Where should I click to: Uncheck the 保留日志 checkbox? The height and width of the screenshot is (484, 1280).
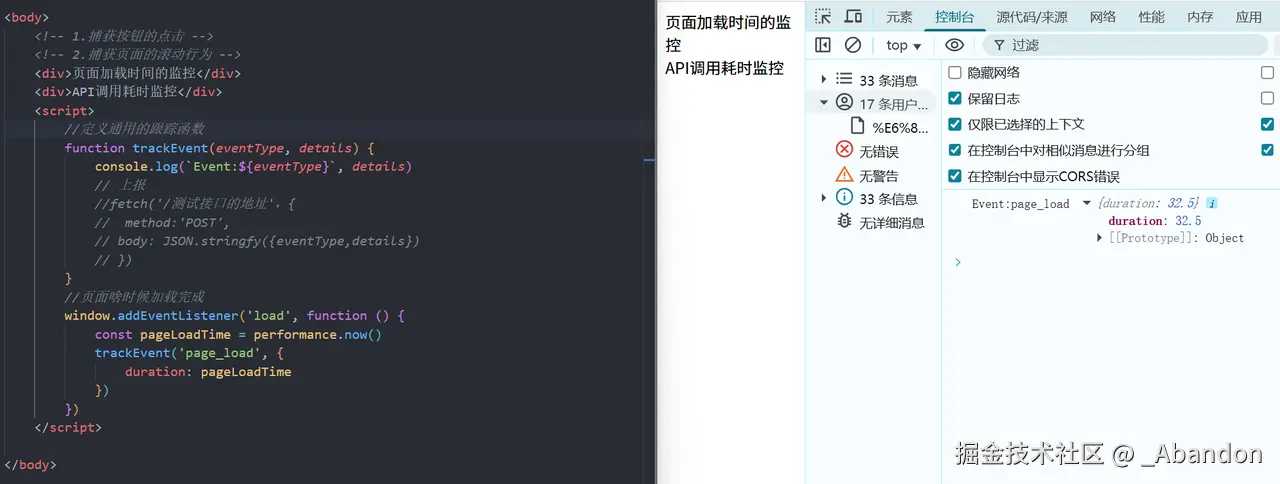[x=955, y=98]
